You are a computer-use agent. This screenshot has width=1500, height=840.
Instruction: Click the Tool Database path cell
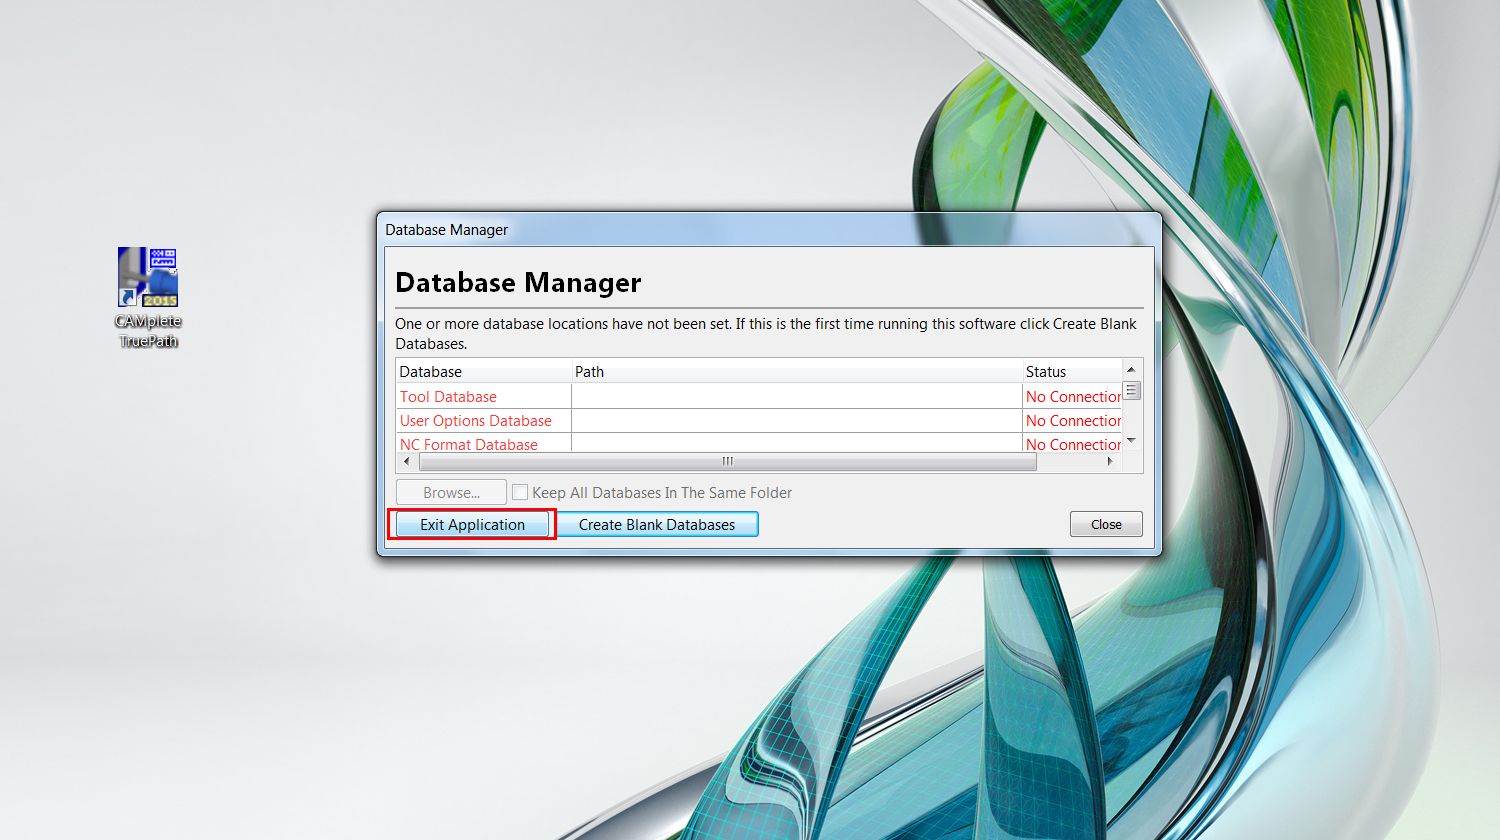[x=797, y=397]
